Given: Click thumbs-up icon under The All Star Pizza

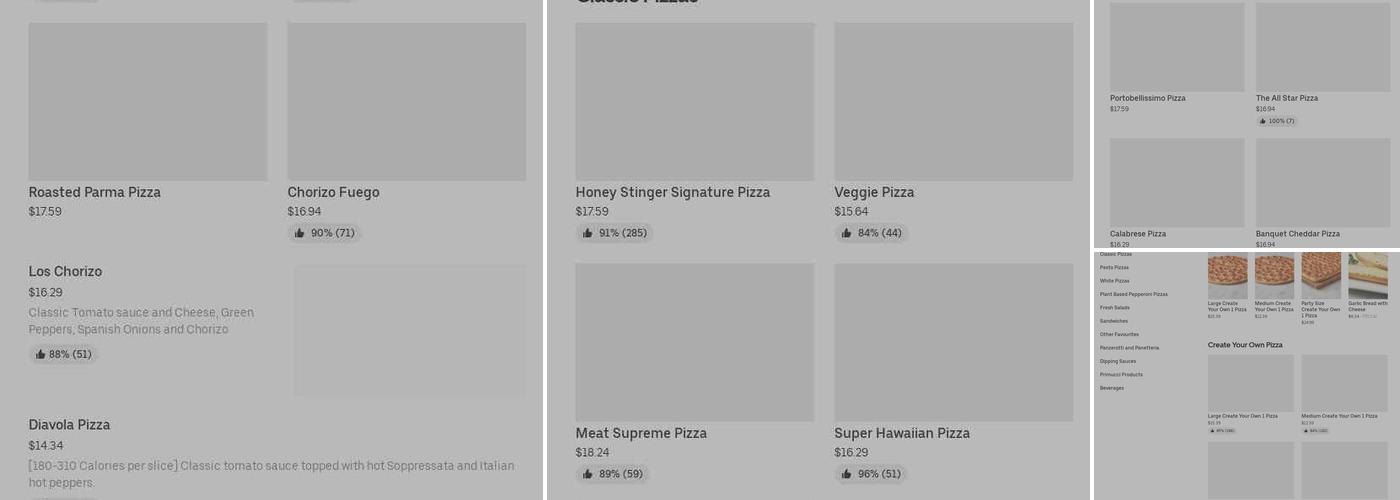Looking at the screenshot, I should [1263, 121].
